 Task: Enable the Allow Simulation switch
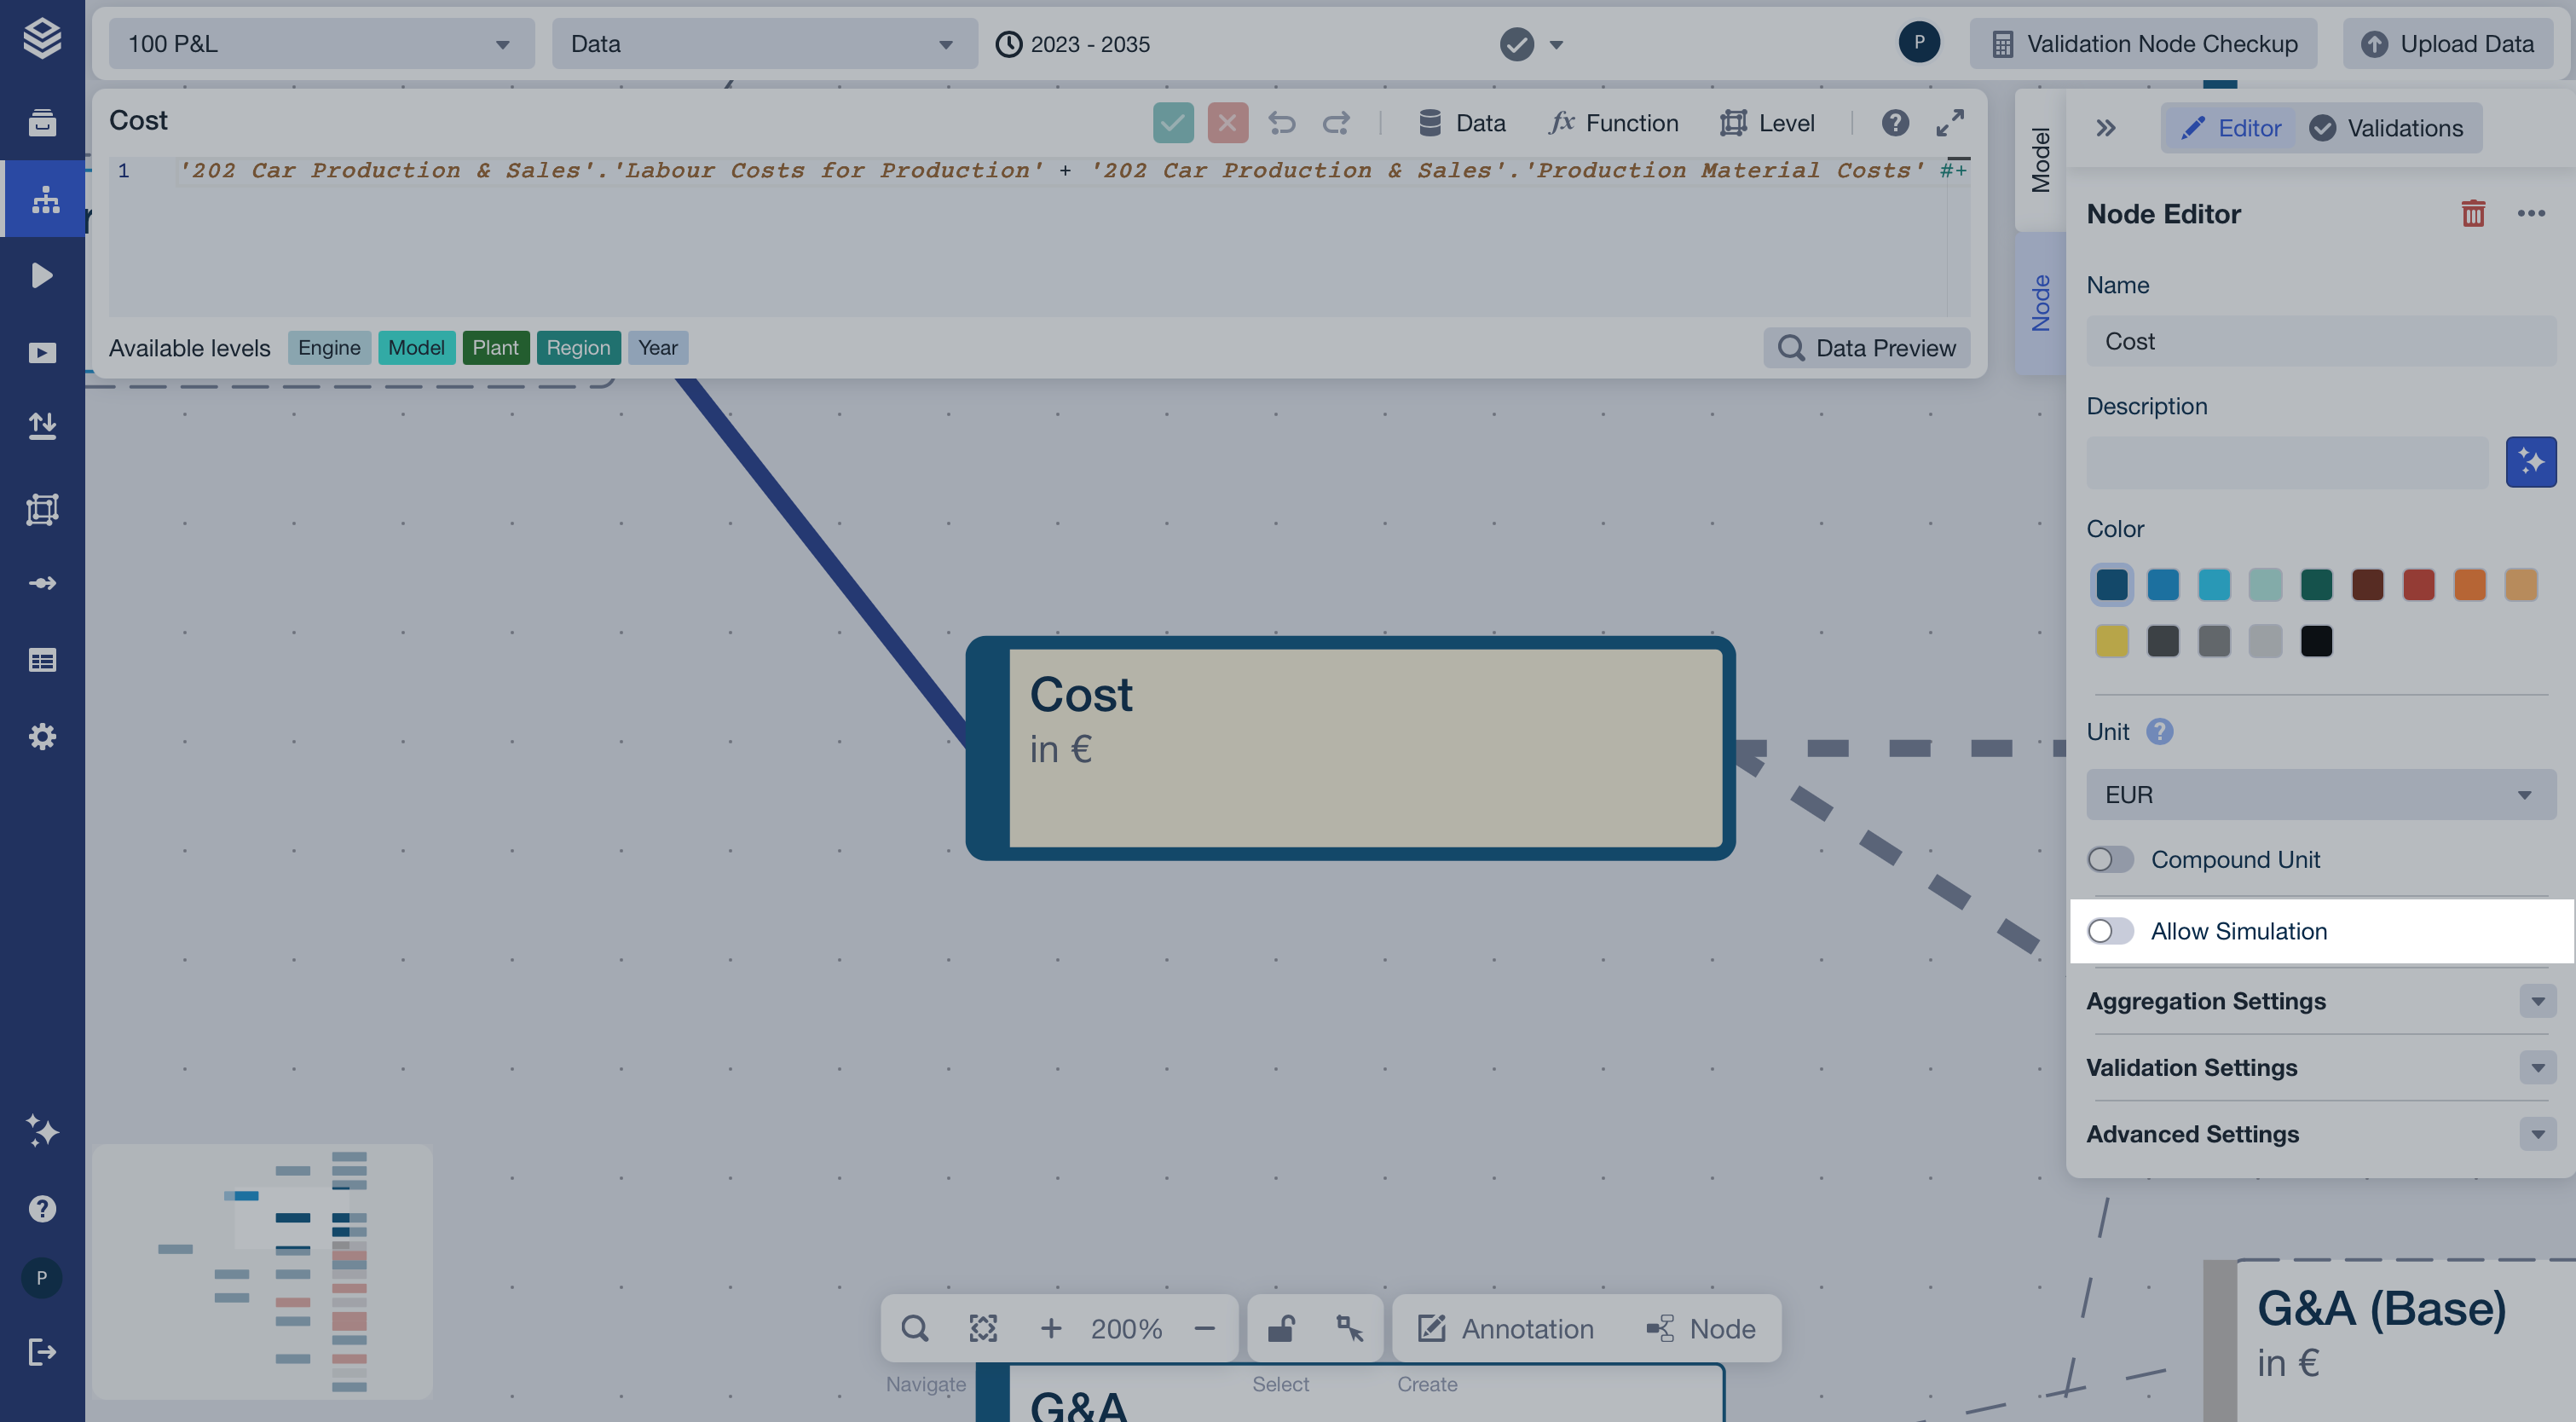pyautogui.click(x=2109, y=931)
